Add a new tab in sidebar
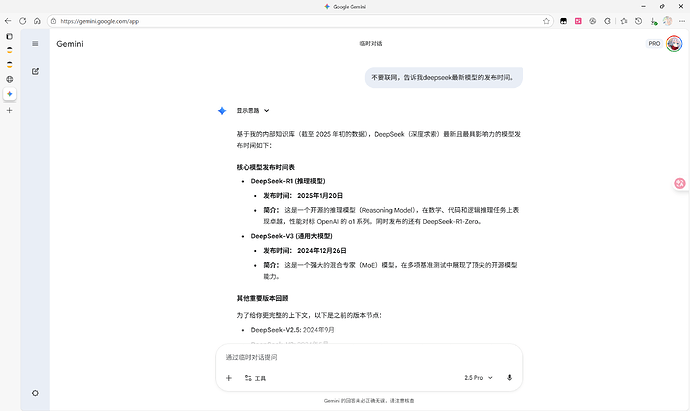Viewport: 690px width, 411px height. pos(10,110)
